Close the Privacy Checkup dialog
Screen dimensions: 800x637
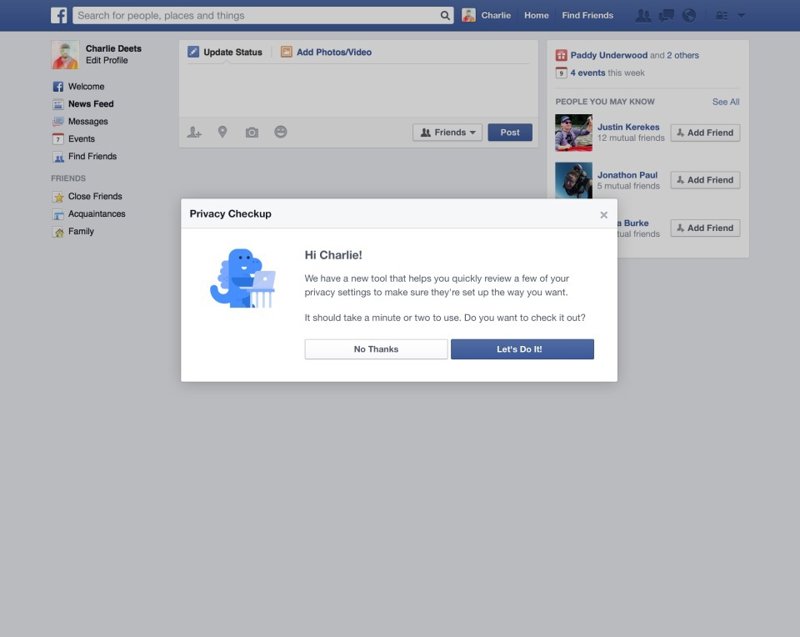point(603,214)
